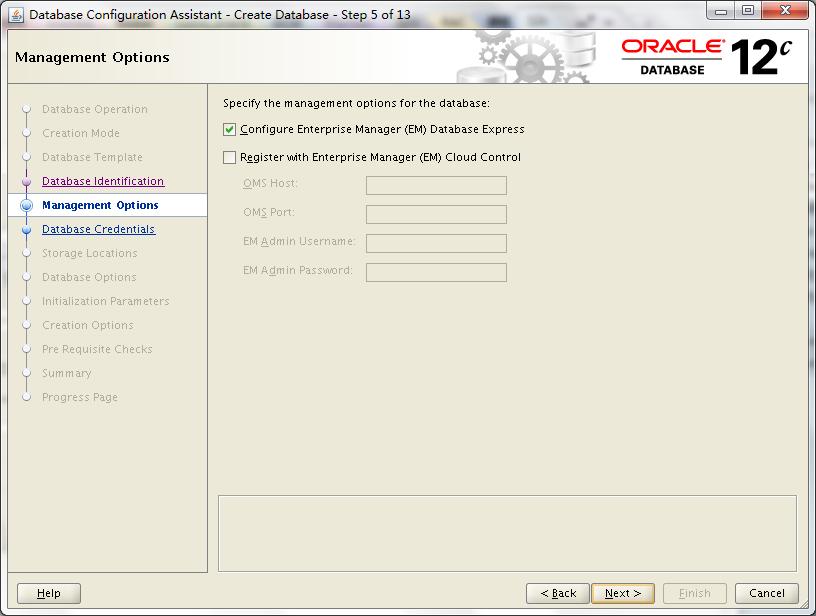The image size is (816, 616).
Task: Click the Finish button
Action: pos(694,593)
